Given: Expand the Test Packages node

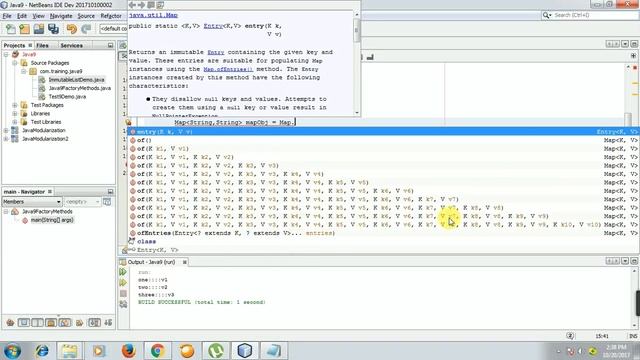Looking at the screenshot, I should click(15, 105).
